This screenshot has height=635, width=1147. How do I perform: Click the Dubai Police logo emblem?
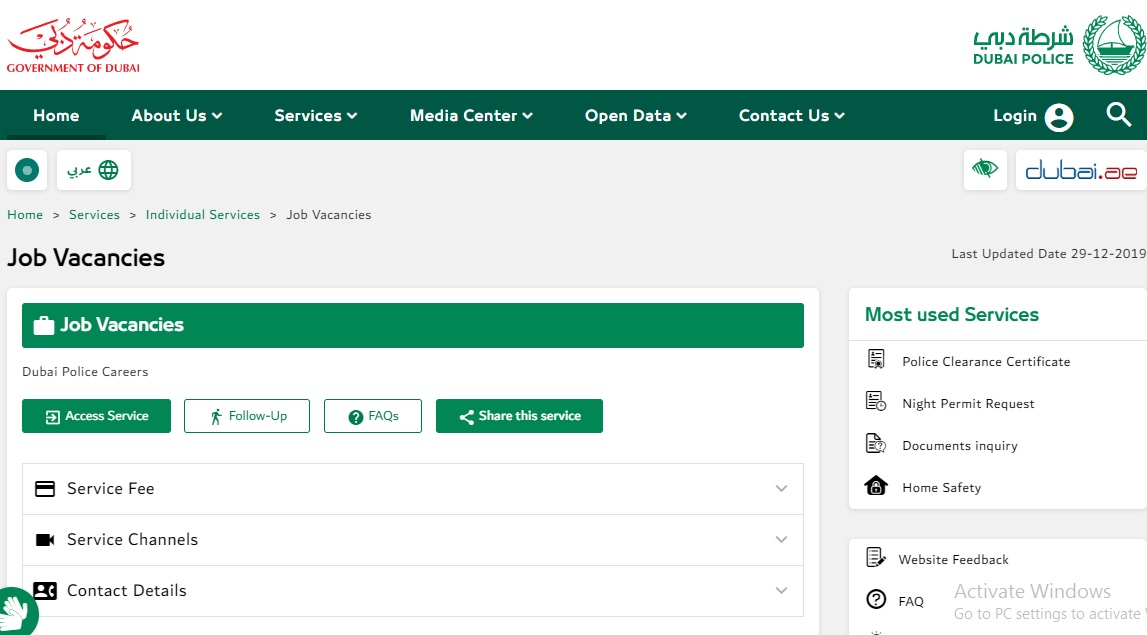(1114, 45)
